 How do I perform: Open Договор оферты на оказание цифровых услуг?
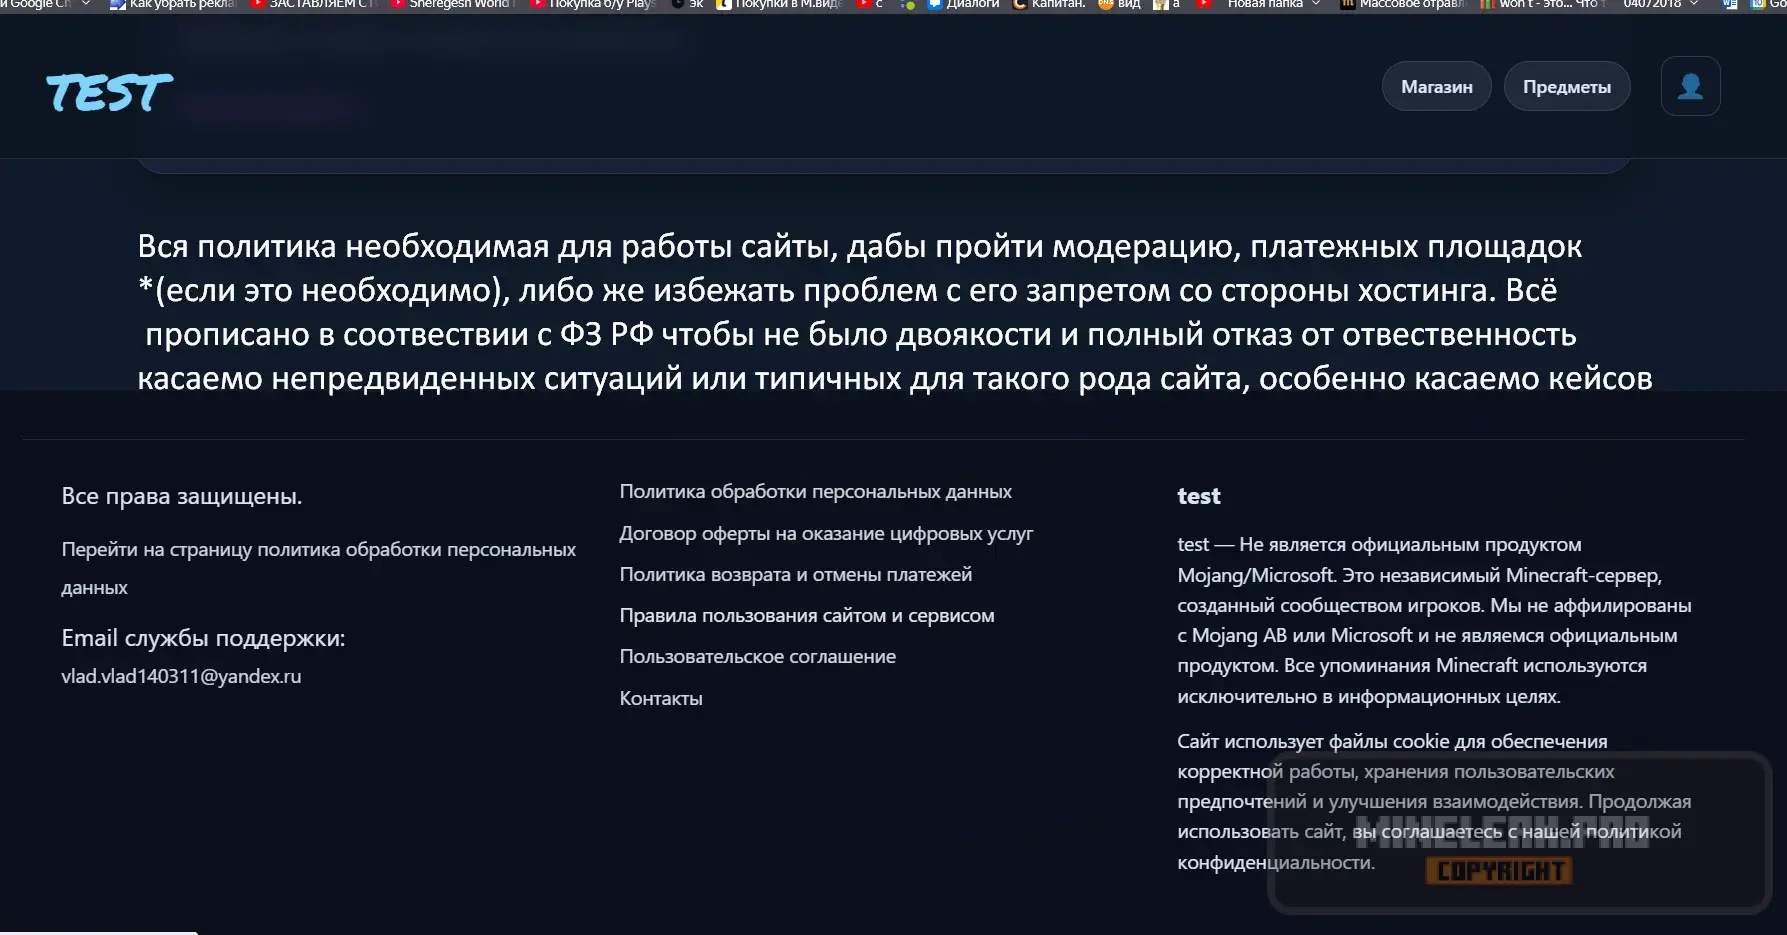826,534
